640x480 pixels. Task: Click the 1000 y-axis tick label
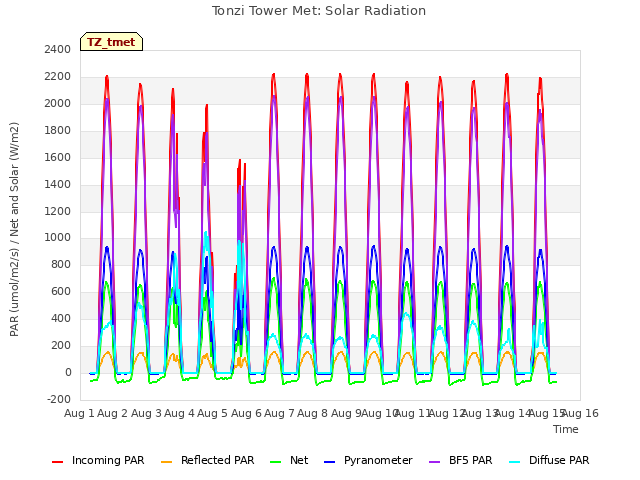coord(58,238)
